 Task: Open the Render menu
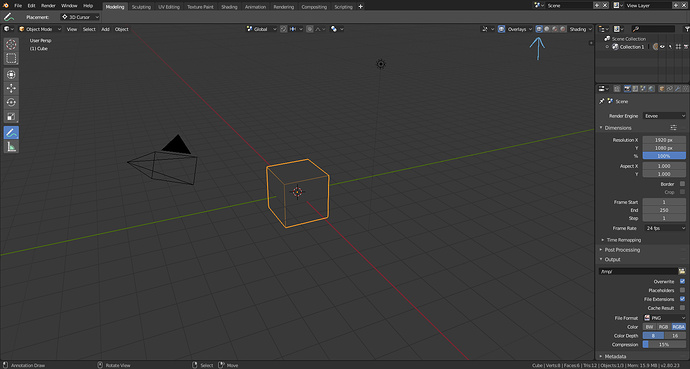(x=48, y=6)
